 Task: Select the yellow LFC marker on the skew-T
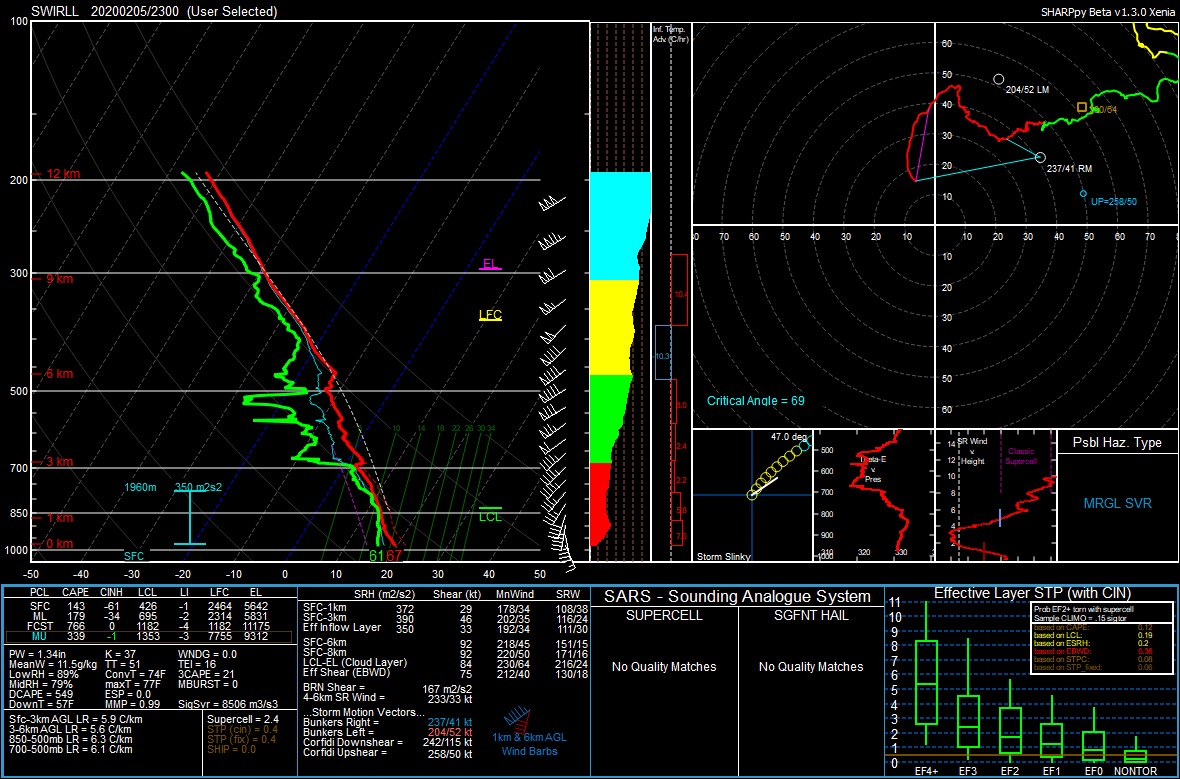click(490, 315)
